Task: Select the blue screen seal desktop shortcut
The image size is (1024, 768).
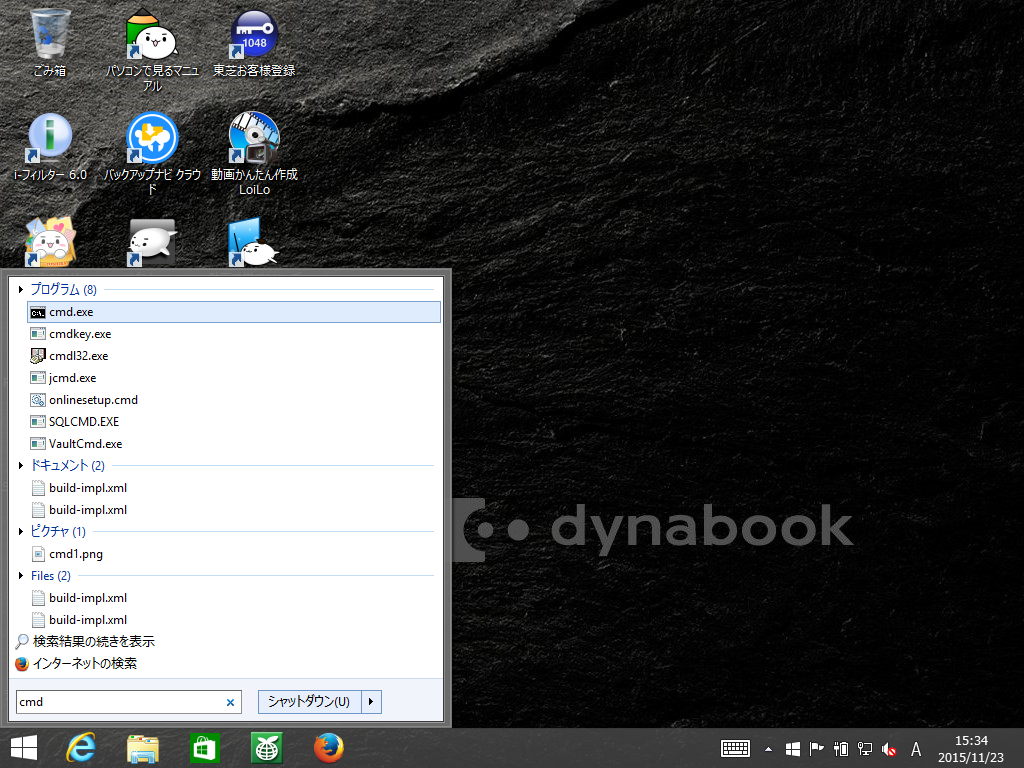Action: coord(254,242)
